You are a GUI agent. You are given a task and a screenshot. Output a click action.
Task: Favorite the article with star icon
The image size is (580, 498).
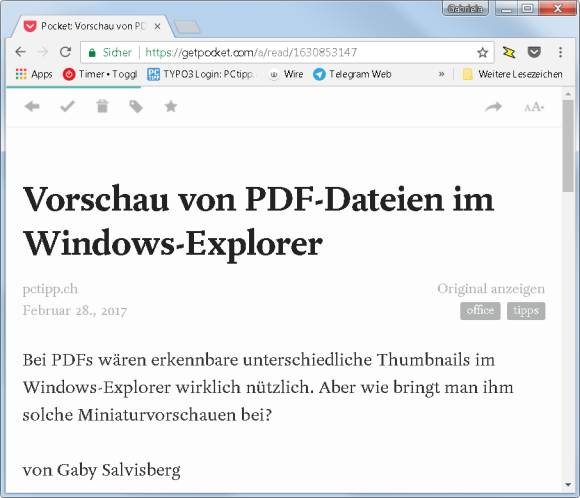(171, 106)
